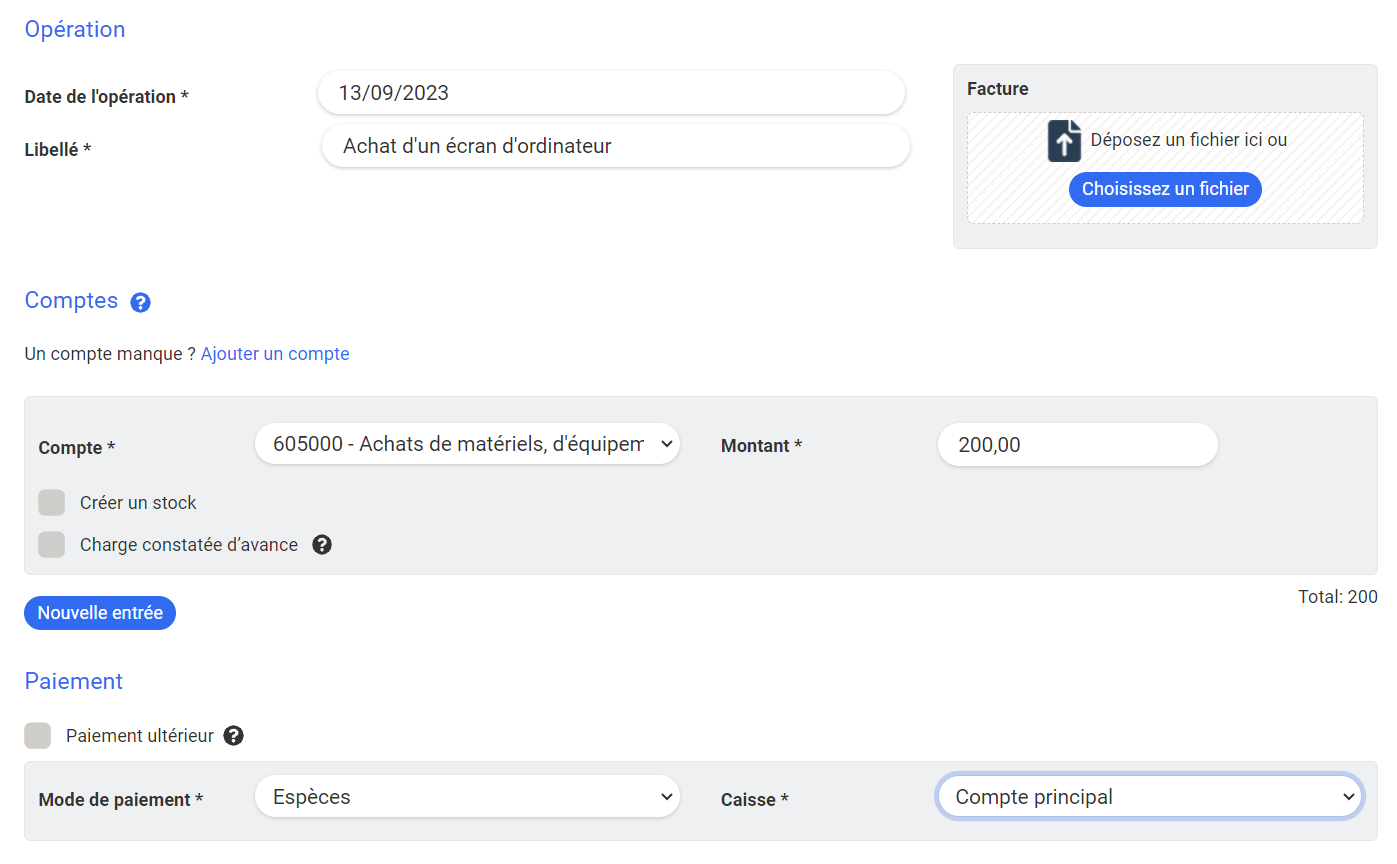Screen dimensions: 1397x864
Task: Click the Libellé input field
Action: 616,146
